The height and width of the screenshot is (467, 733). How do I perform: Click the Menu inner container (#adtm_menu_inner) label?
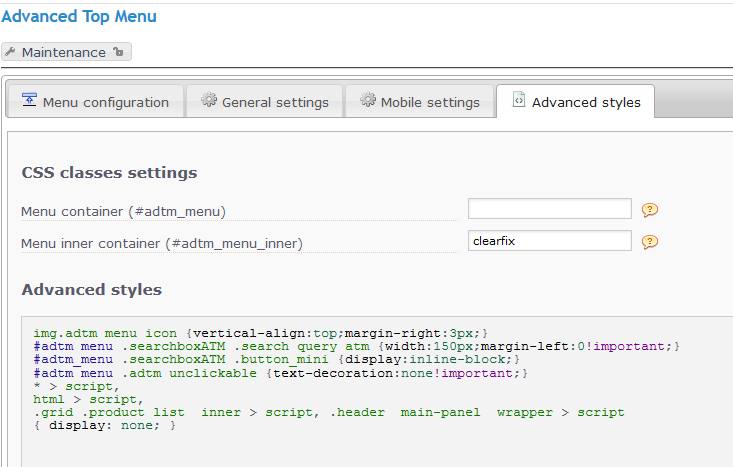point(161,243)
